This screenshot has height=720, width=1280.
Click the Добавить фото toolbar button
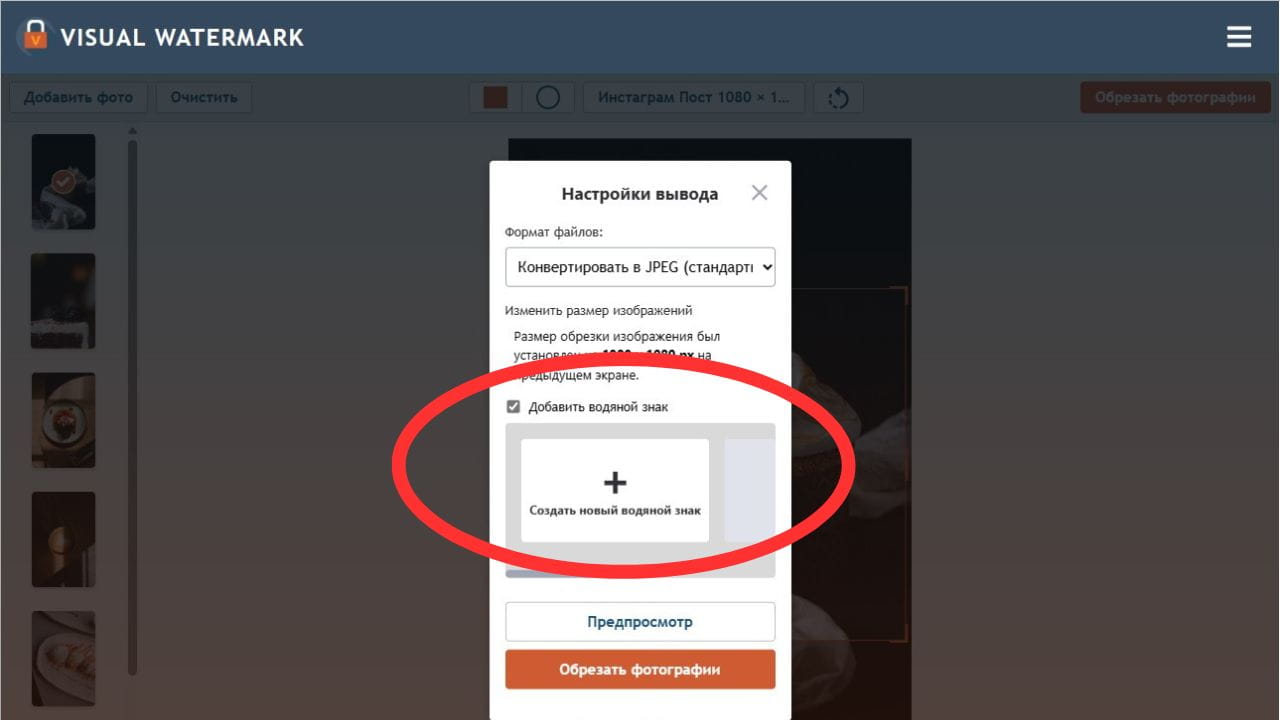pos(78,98)
